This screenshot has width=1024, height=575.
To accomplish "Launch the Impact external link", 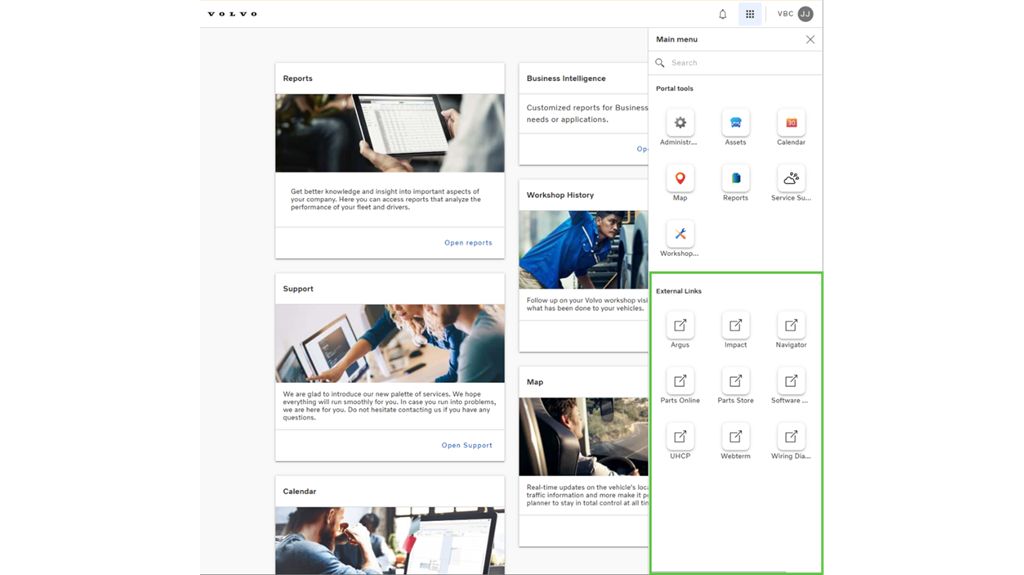I will pyautogui.click(x=735, y=326).
